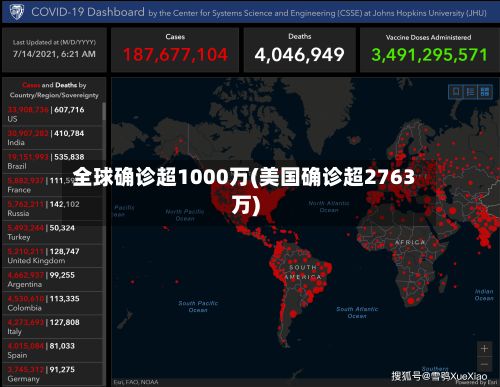Select the Russia row in country list
500x387 pixels.
click(52, 209)
